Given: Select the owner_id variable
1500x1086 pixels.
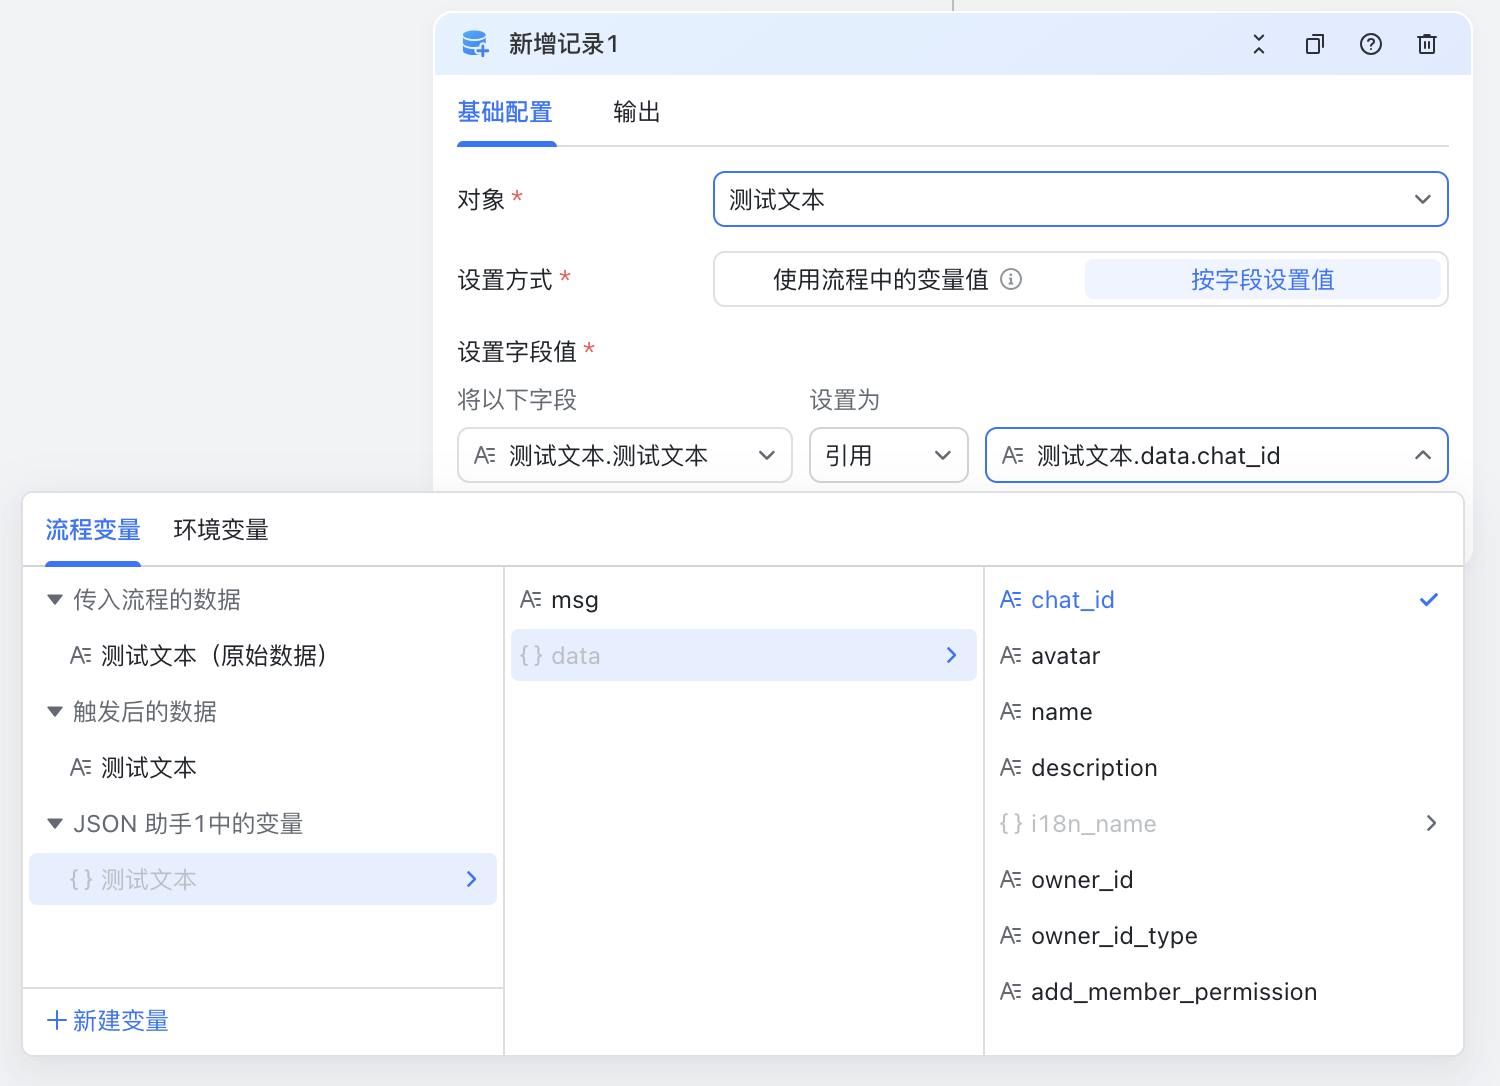Looking at the screenshot, I should (x=1082, y=879).
